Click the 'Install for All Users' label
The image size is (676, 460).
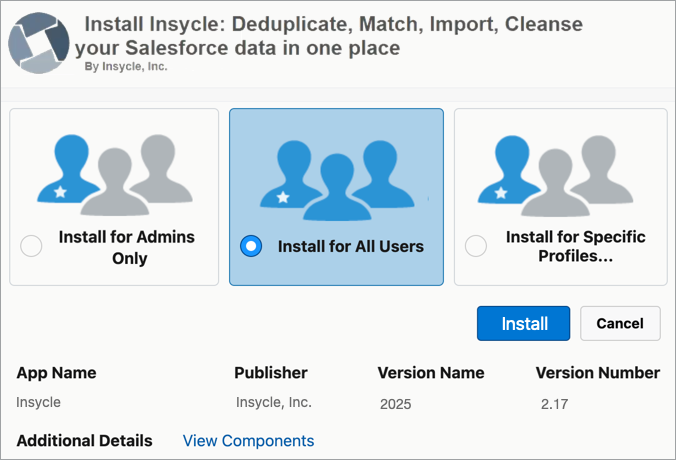click(x=351, y=246)
